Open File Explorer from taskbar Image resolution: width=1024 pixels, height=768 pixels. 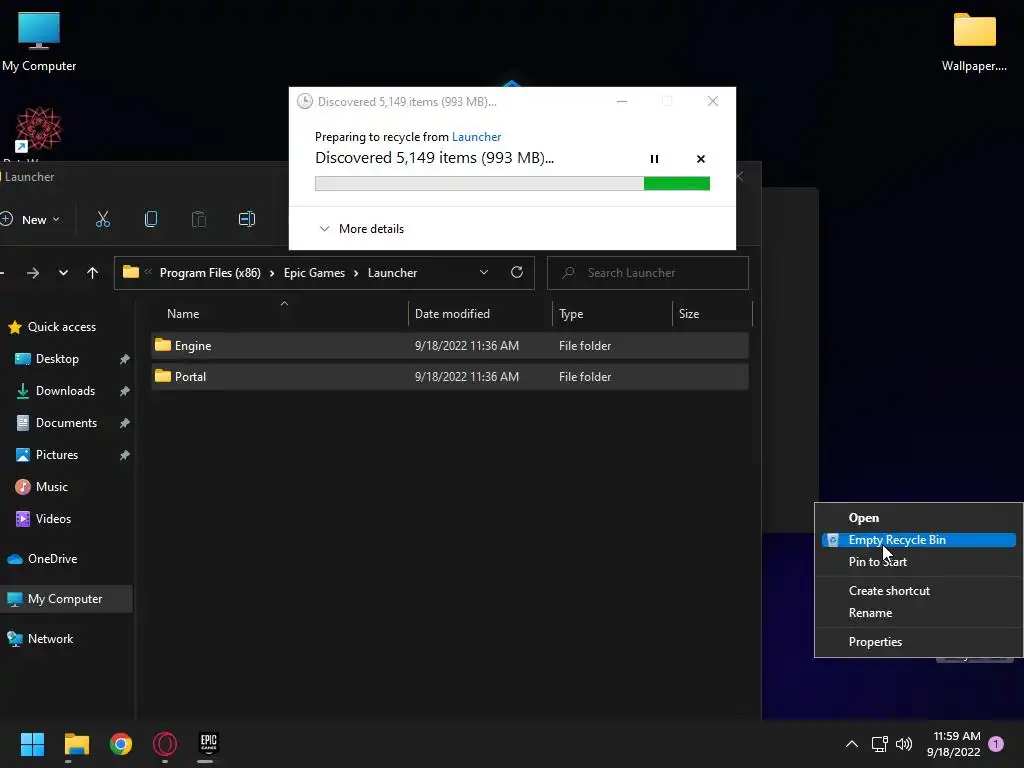click(77, 744)
